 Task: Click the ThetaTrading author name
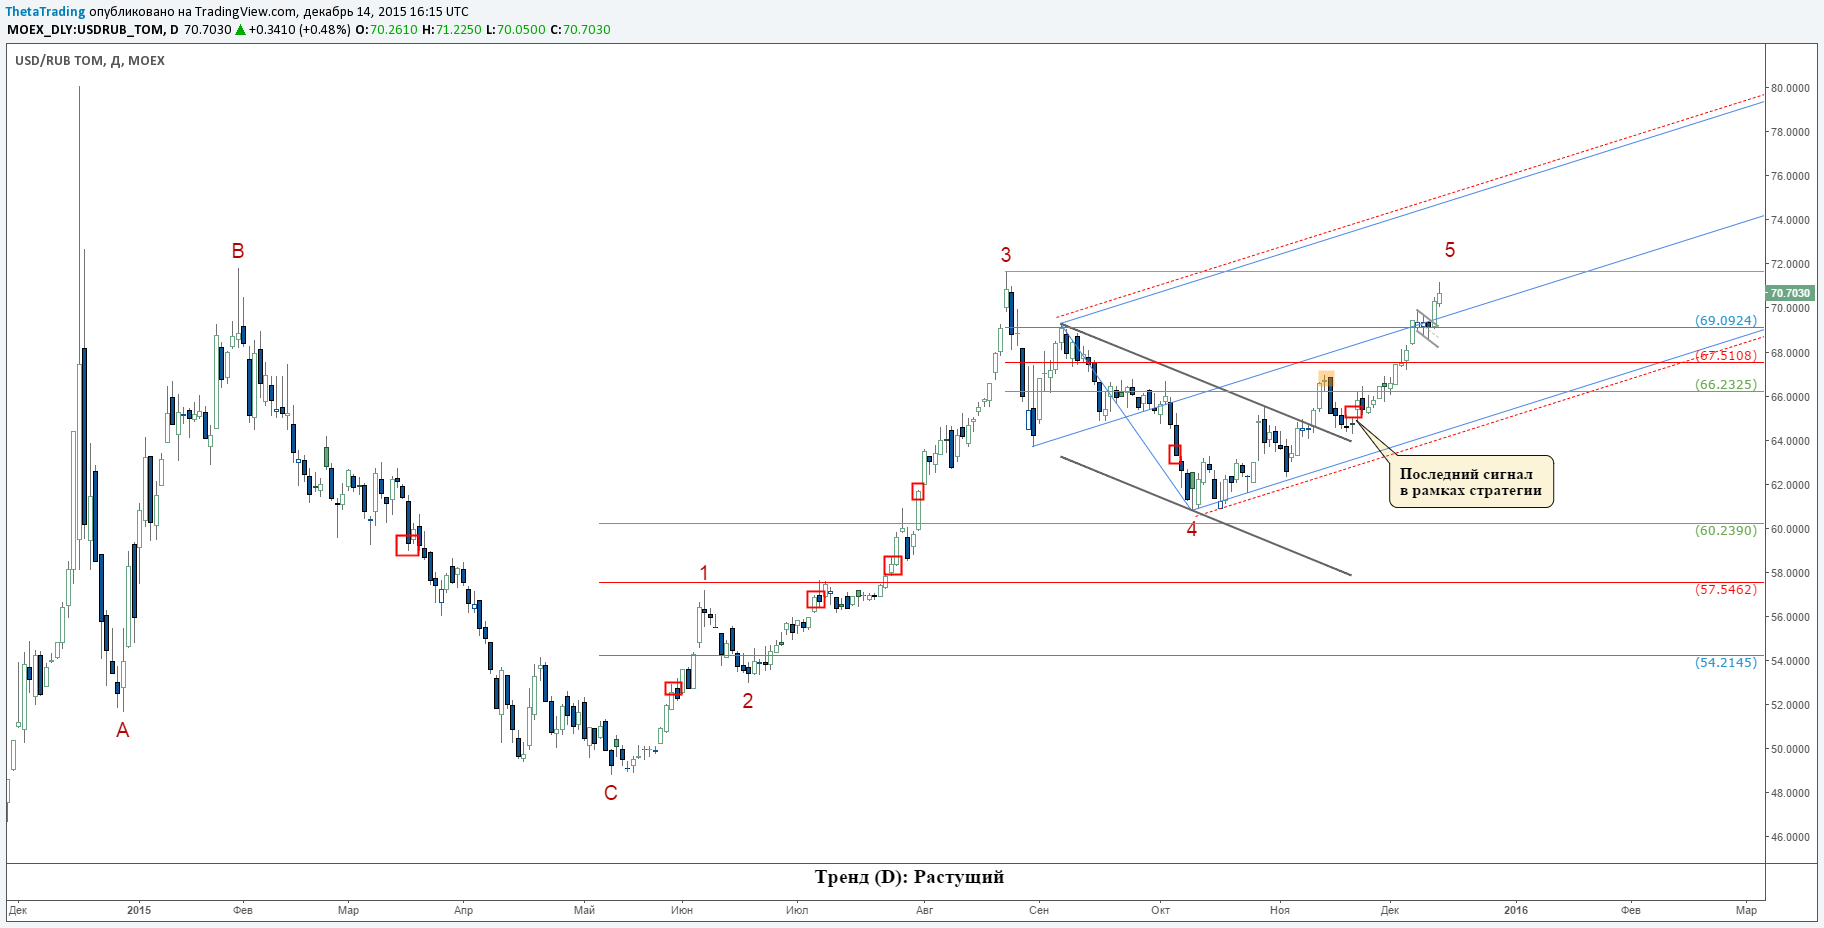(x=46, y=12)
